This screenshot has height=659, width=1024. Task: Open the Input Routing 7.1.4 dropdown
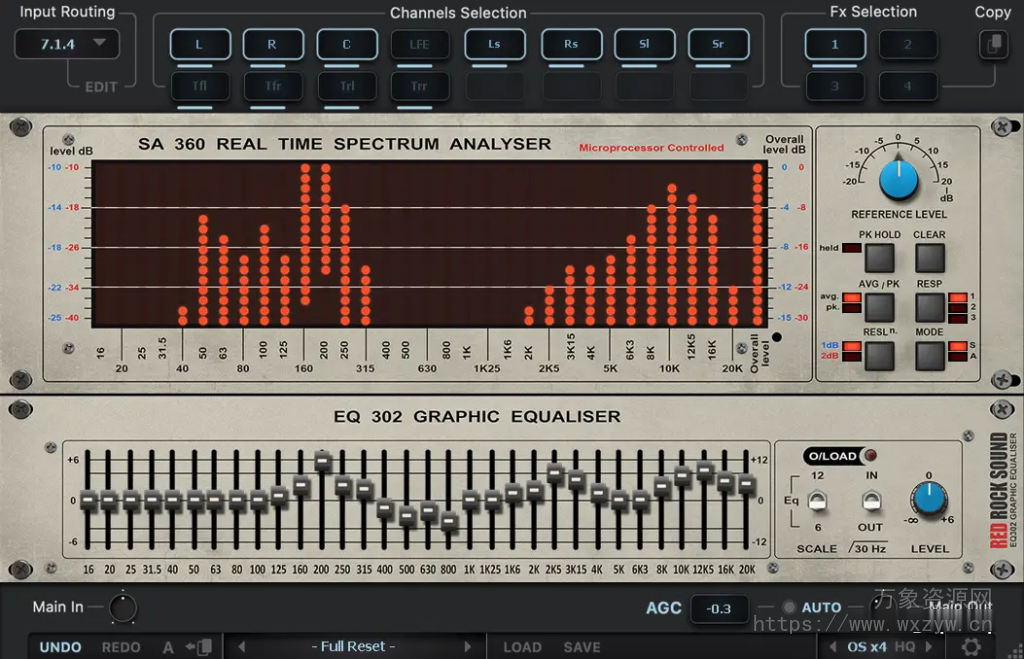point(66,44)
